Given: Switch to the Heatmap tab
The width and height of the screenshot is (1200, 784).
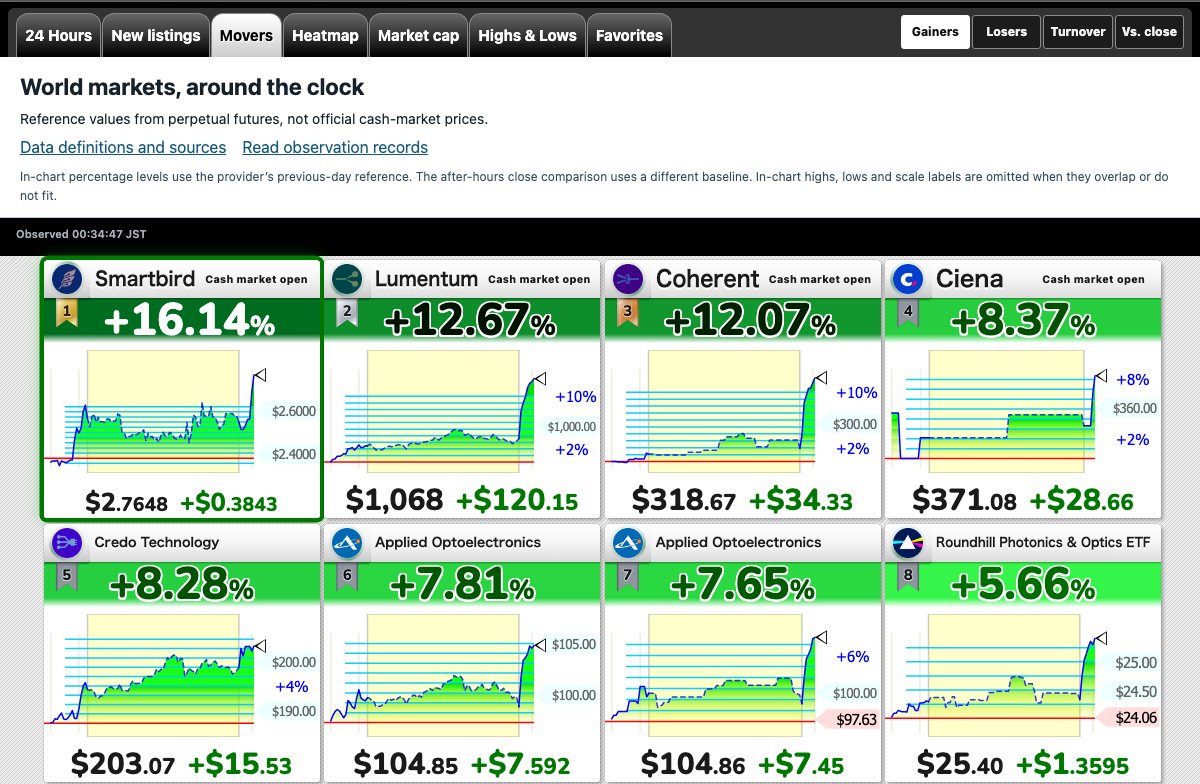Looking at the screenshot, I should click(325, 36).
